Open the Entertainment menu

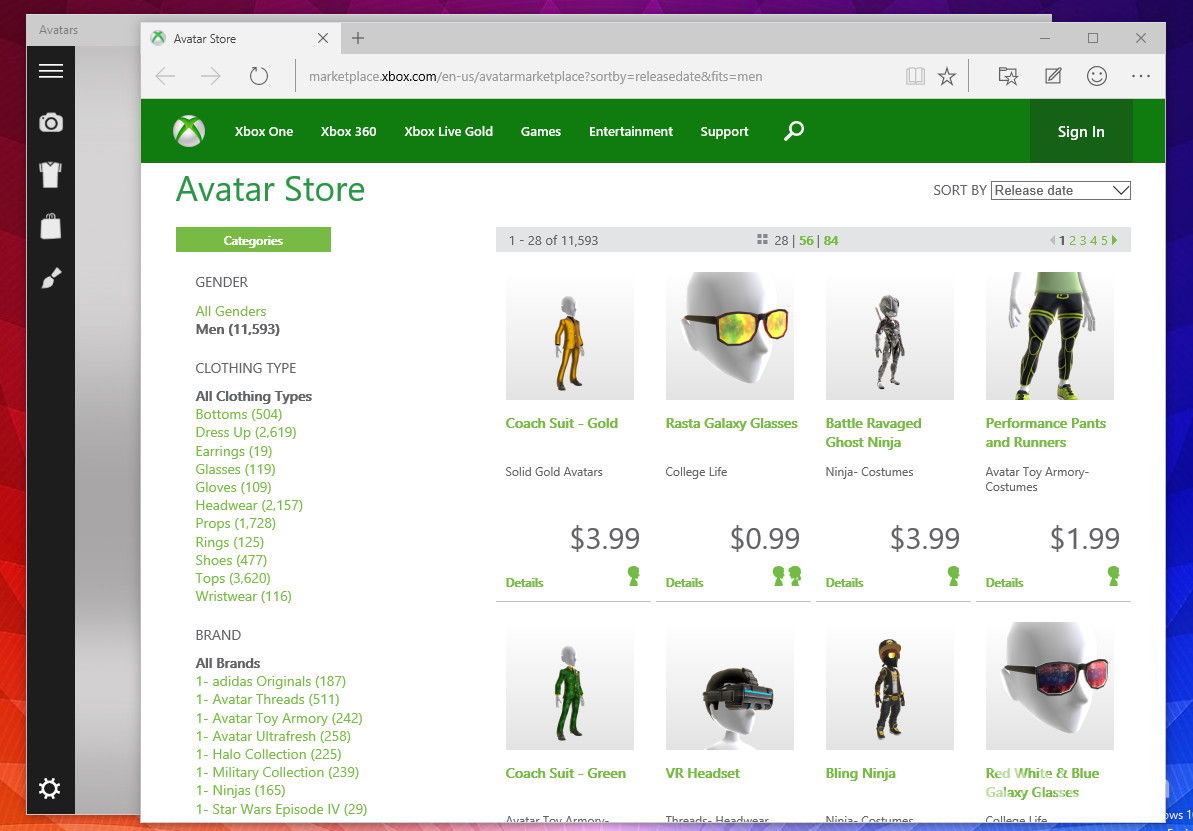[x=631, y=132]
